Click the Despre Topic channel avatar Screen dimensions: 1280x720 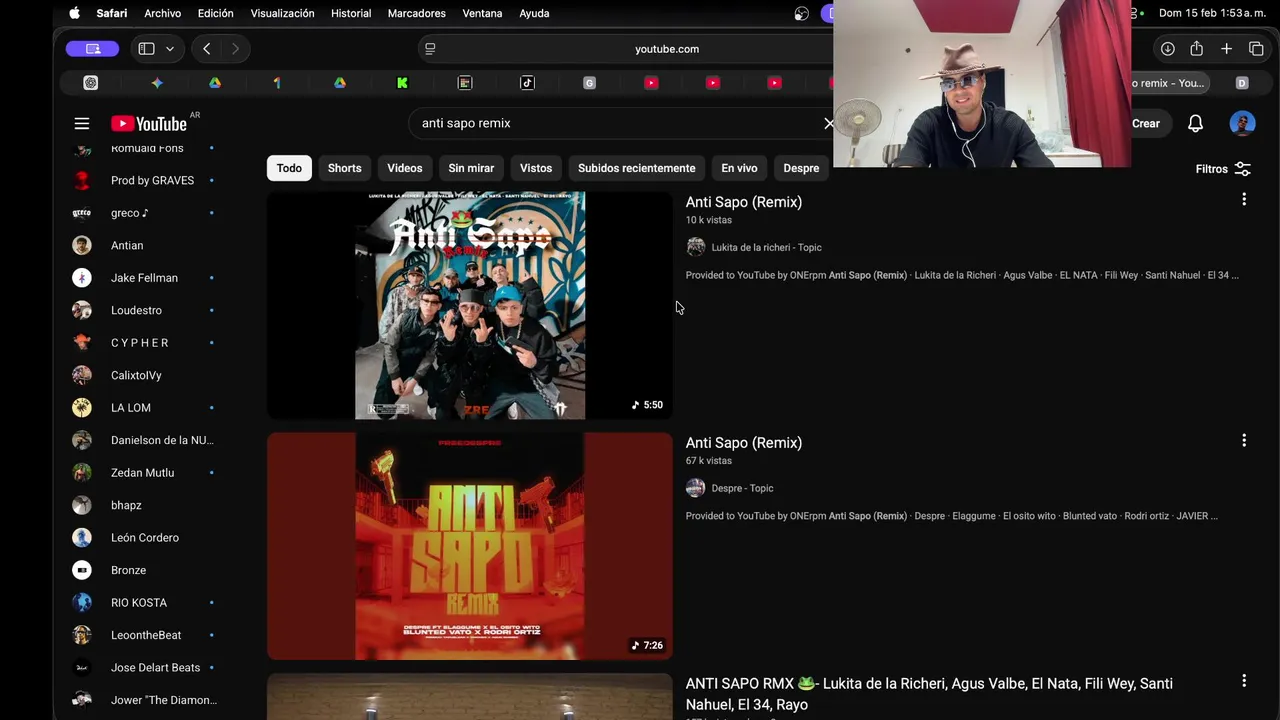[x=696, y=488]
